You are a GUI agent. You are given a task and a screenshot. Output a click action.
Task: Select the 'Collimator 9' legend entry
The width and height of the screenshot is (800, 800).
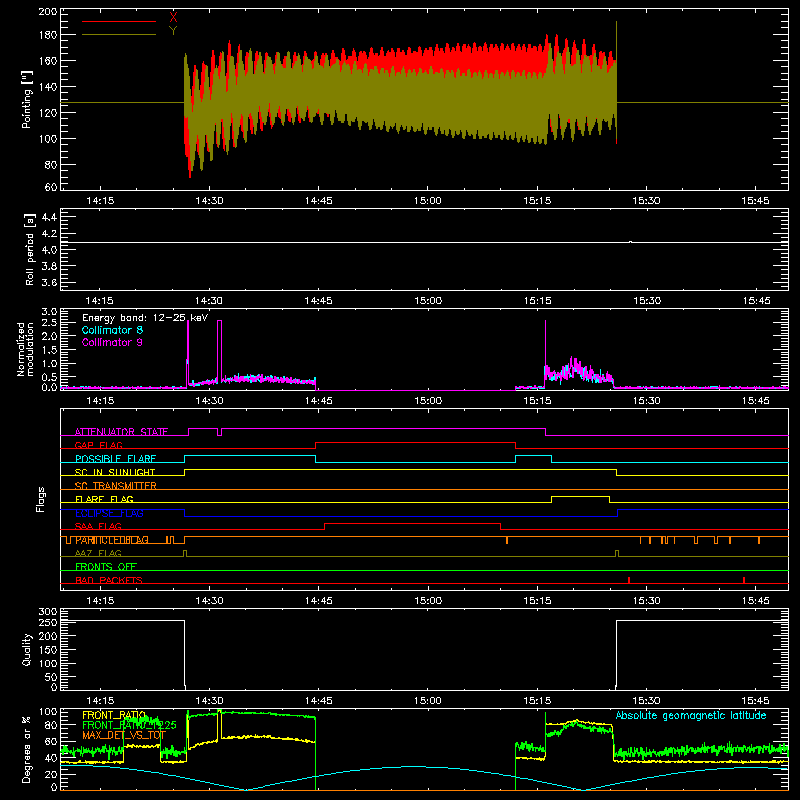coord(112,342)
